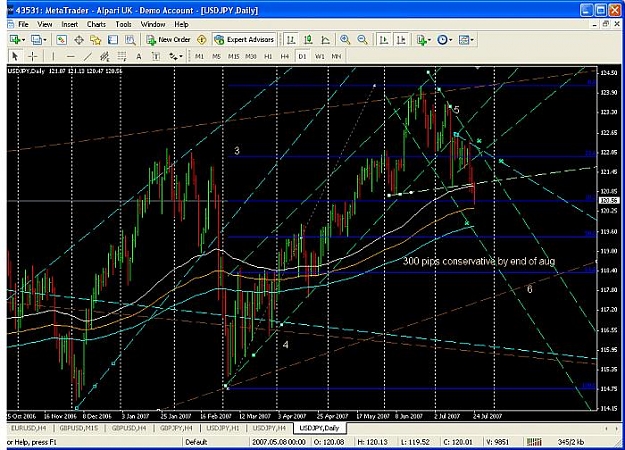Switch to the USDJPY,H4 chart tab
This screenshot has height=450, width=625.
[x=269, y=428]
